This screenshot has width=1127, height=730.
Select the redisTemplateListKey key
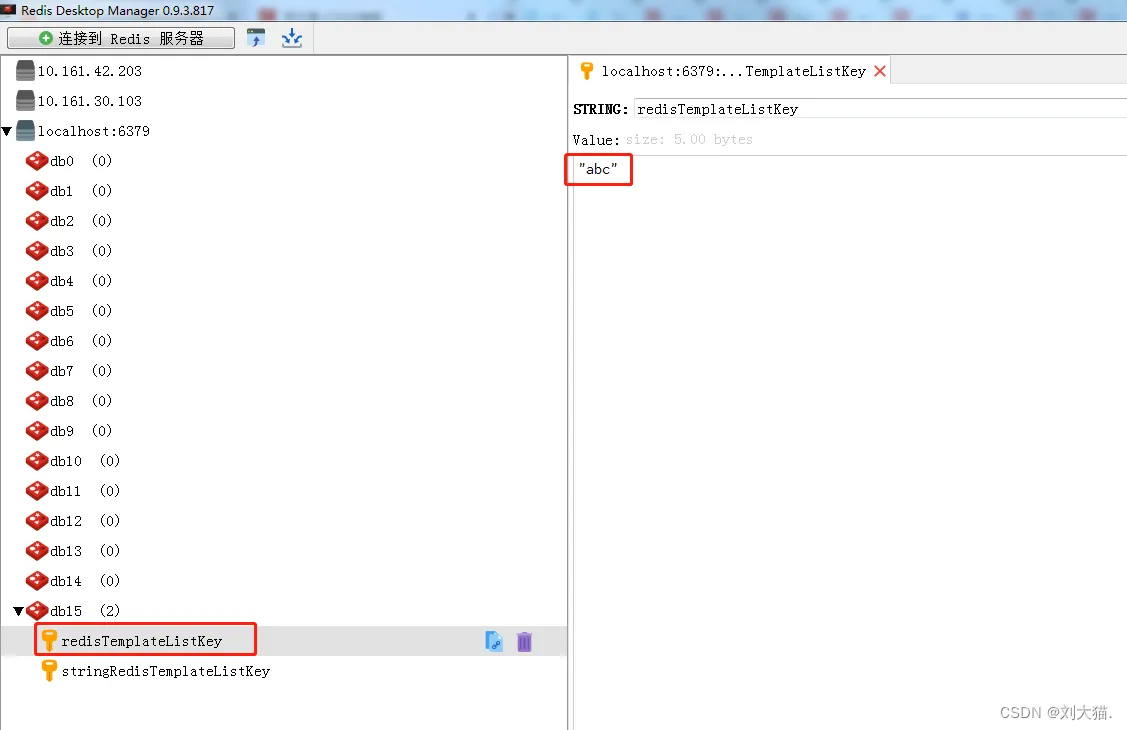[x=142, y=641]
